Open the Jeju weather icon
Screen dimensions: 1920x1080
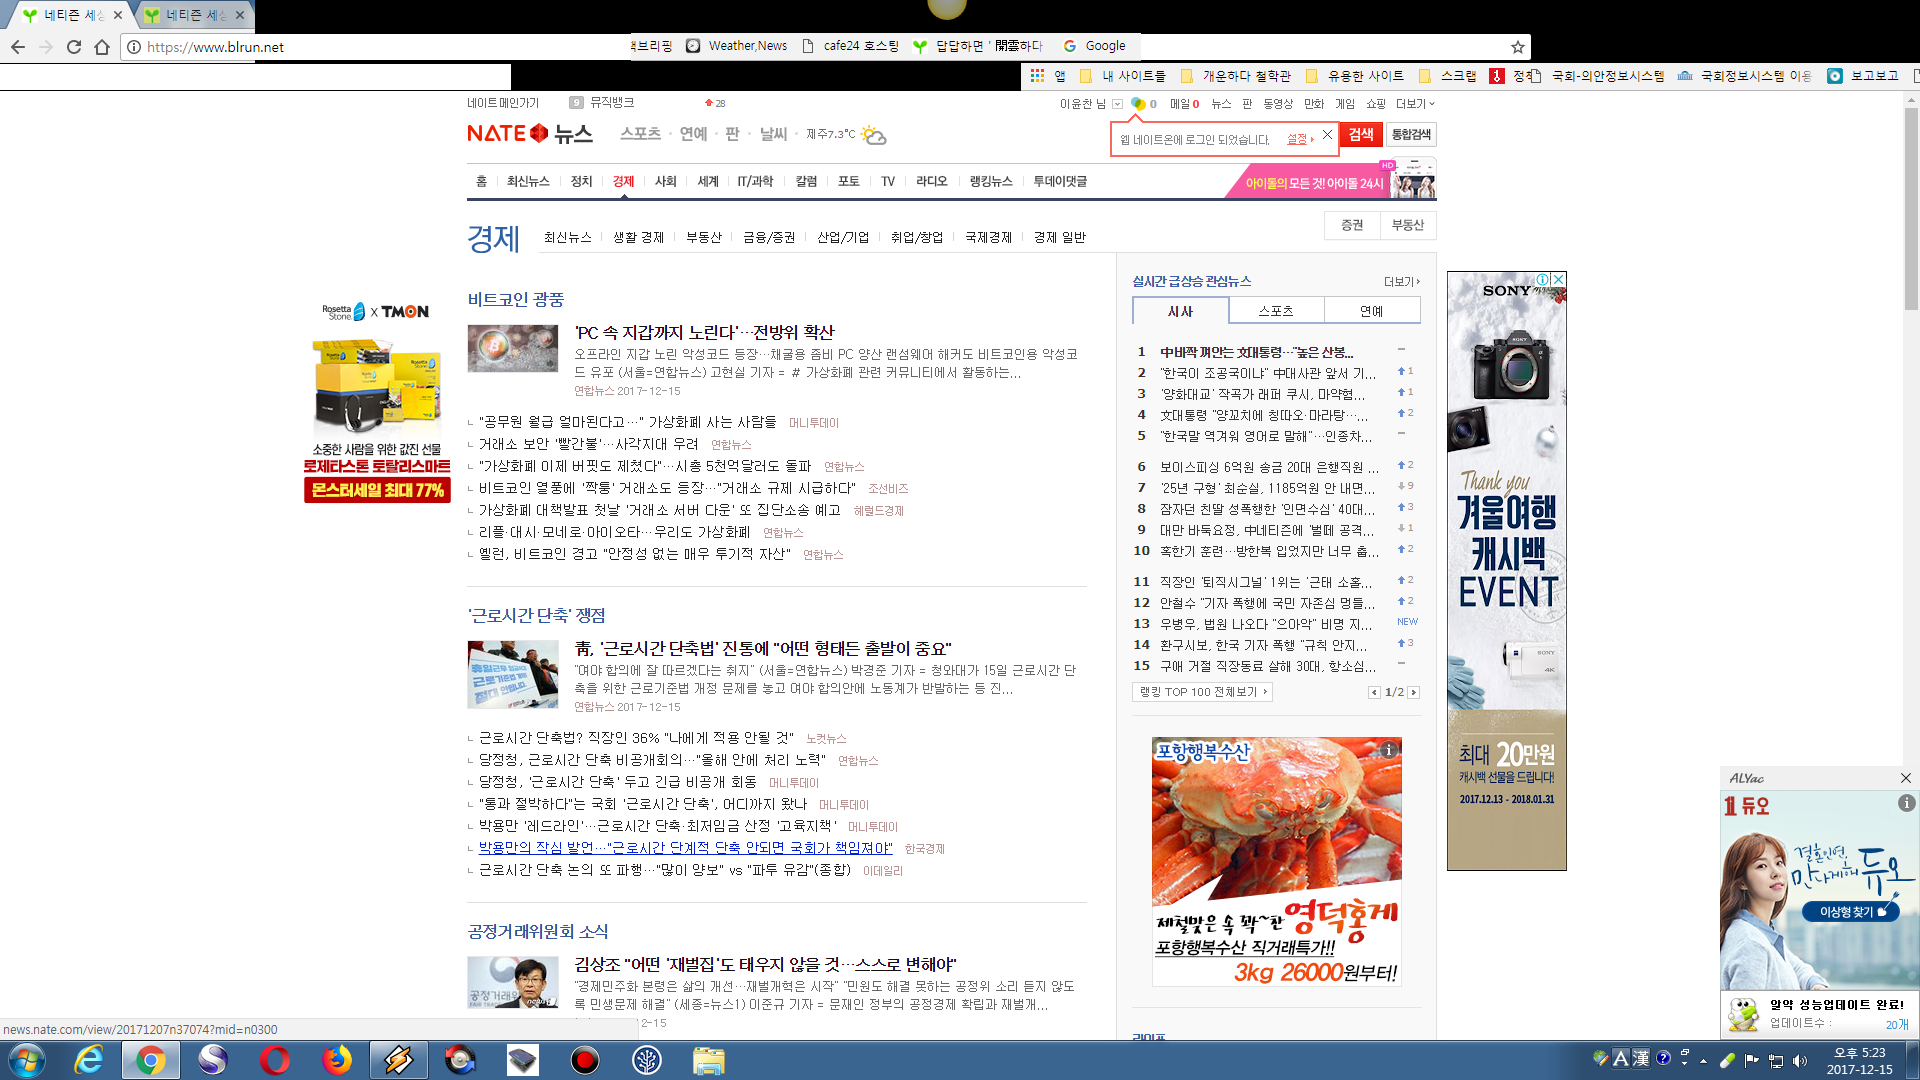(873, 134)
